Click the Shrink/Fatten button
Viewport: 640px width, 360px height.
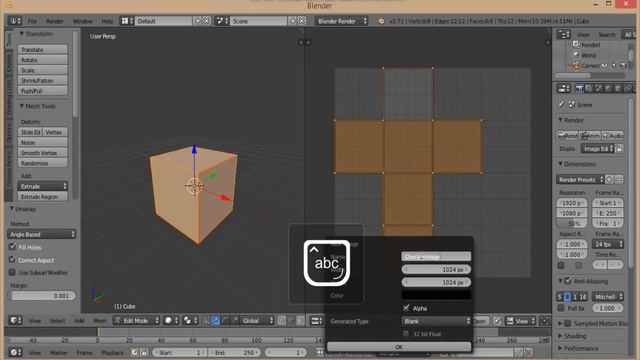[x=42, y=80]
